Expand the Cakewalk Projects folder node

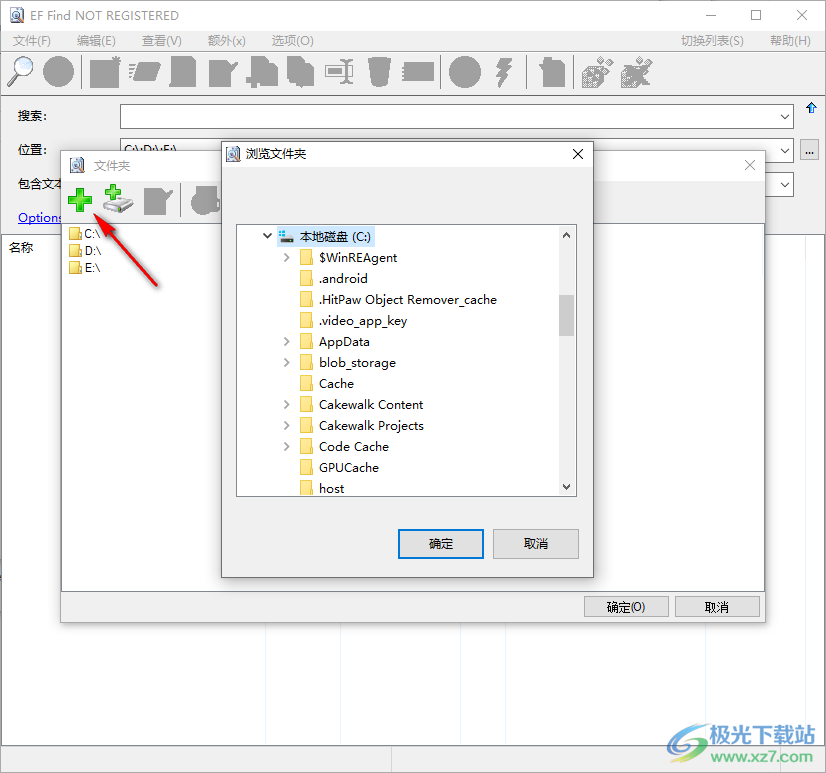pyautogui.click(x=287, y=425)
